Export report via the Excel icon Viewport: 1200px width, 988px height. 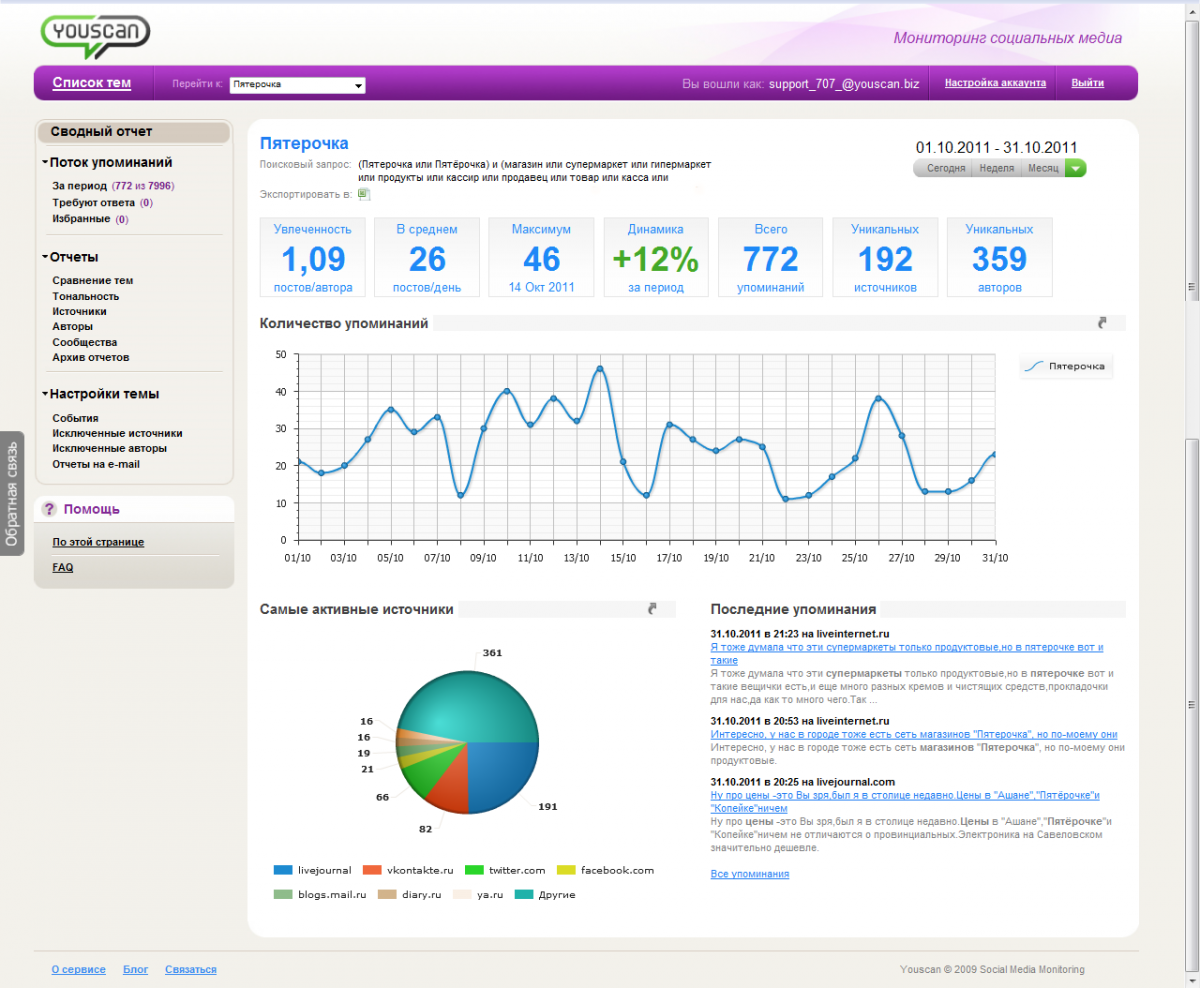(364, 194)
